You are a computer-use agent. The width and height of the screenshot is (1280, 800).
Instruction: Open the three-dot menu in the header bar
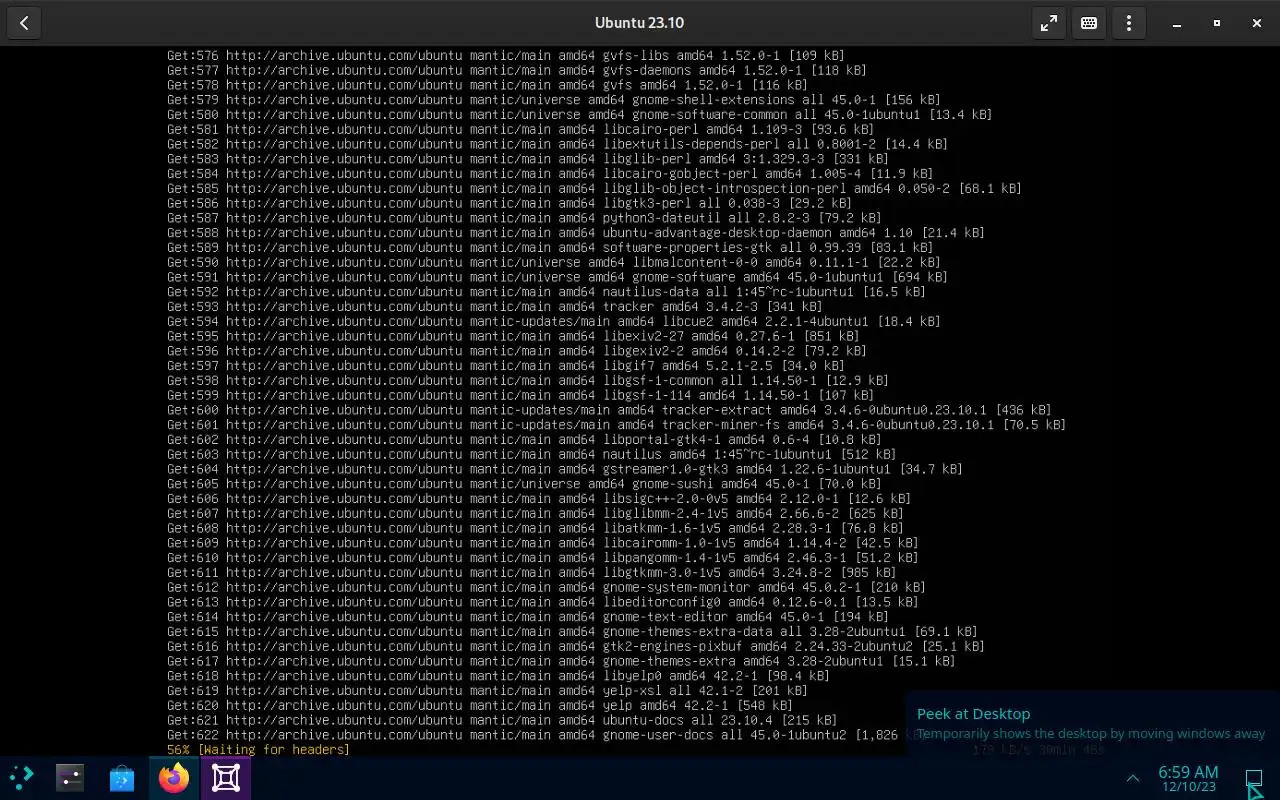(x=1129, y=23)
